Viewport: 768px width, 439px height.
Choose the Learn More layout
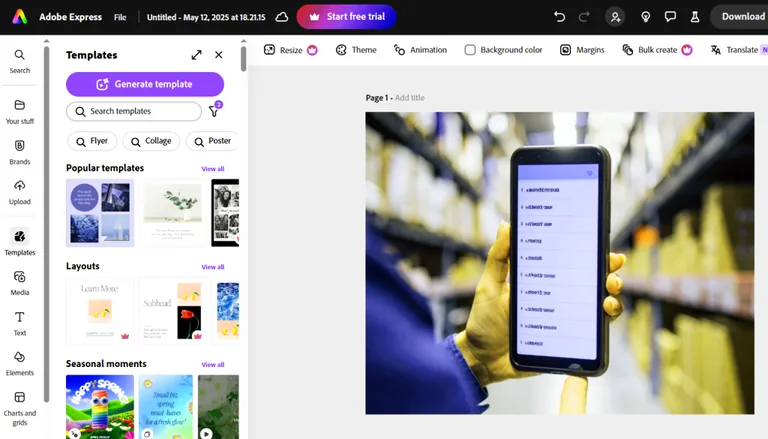(x=100, y=311)
